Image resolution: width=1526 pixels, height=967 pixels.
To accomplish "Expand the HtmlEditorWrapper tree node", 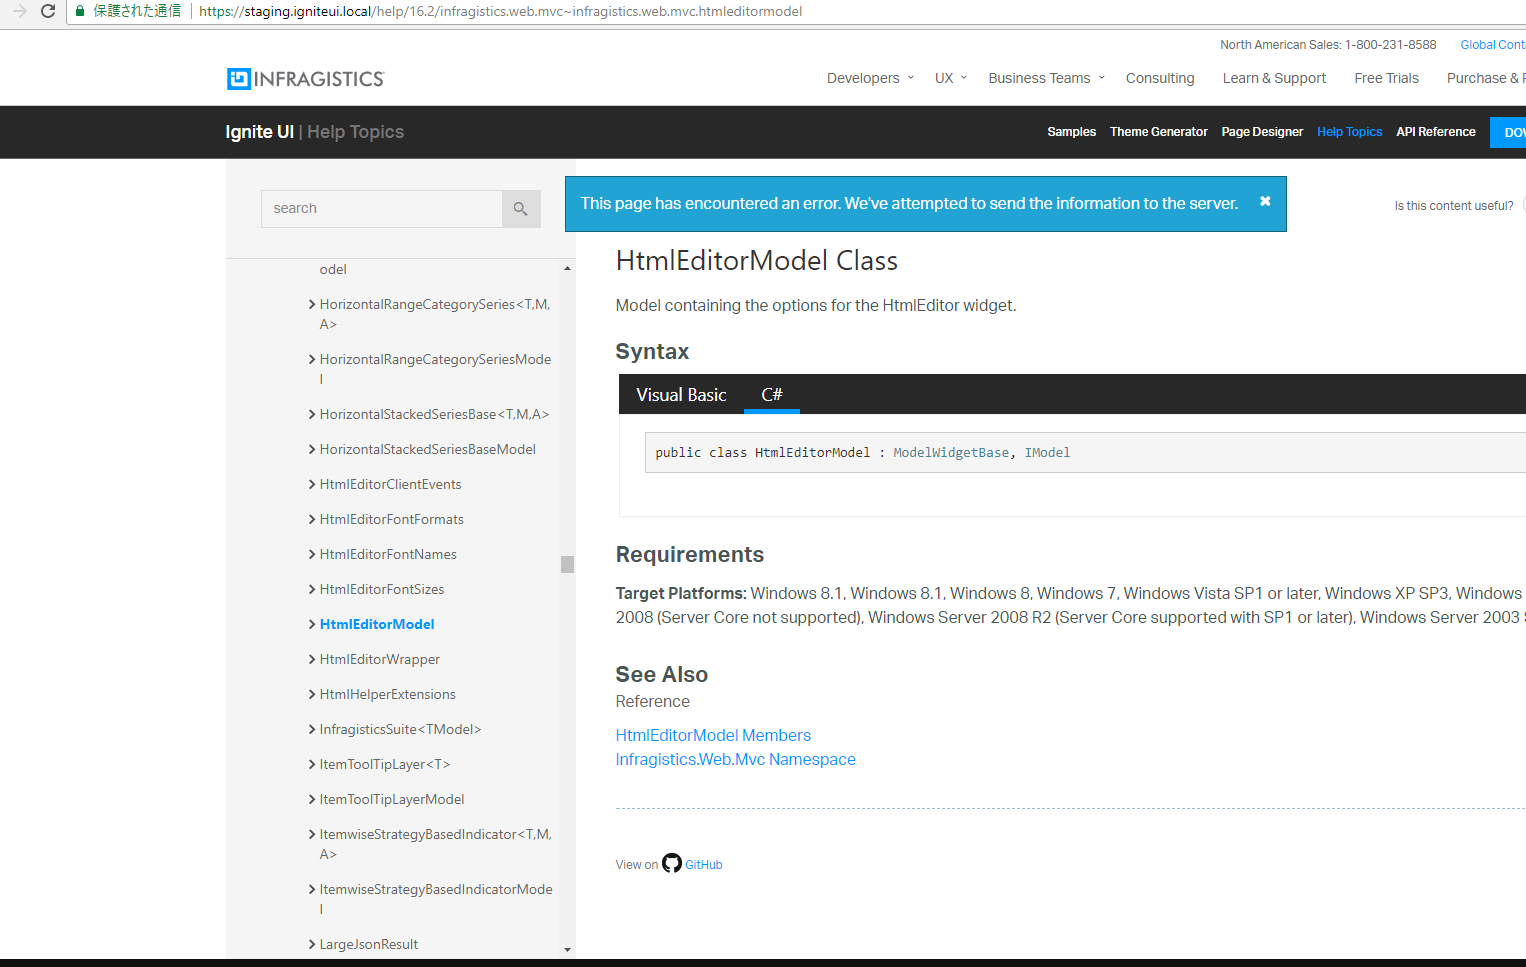I will tap(312, 659).
